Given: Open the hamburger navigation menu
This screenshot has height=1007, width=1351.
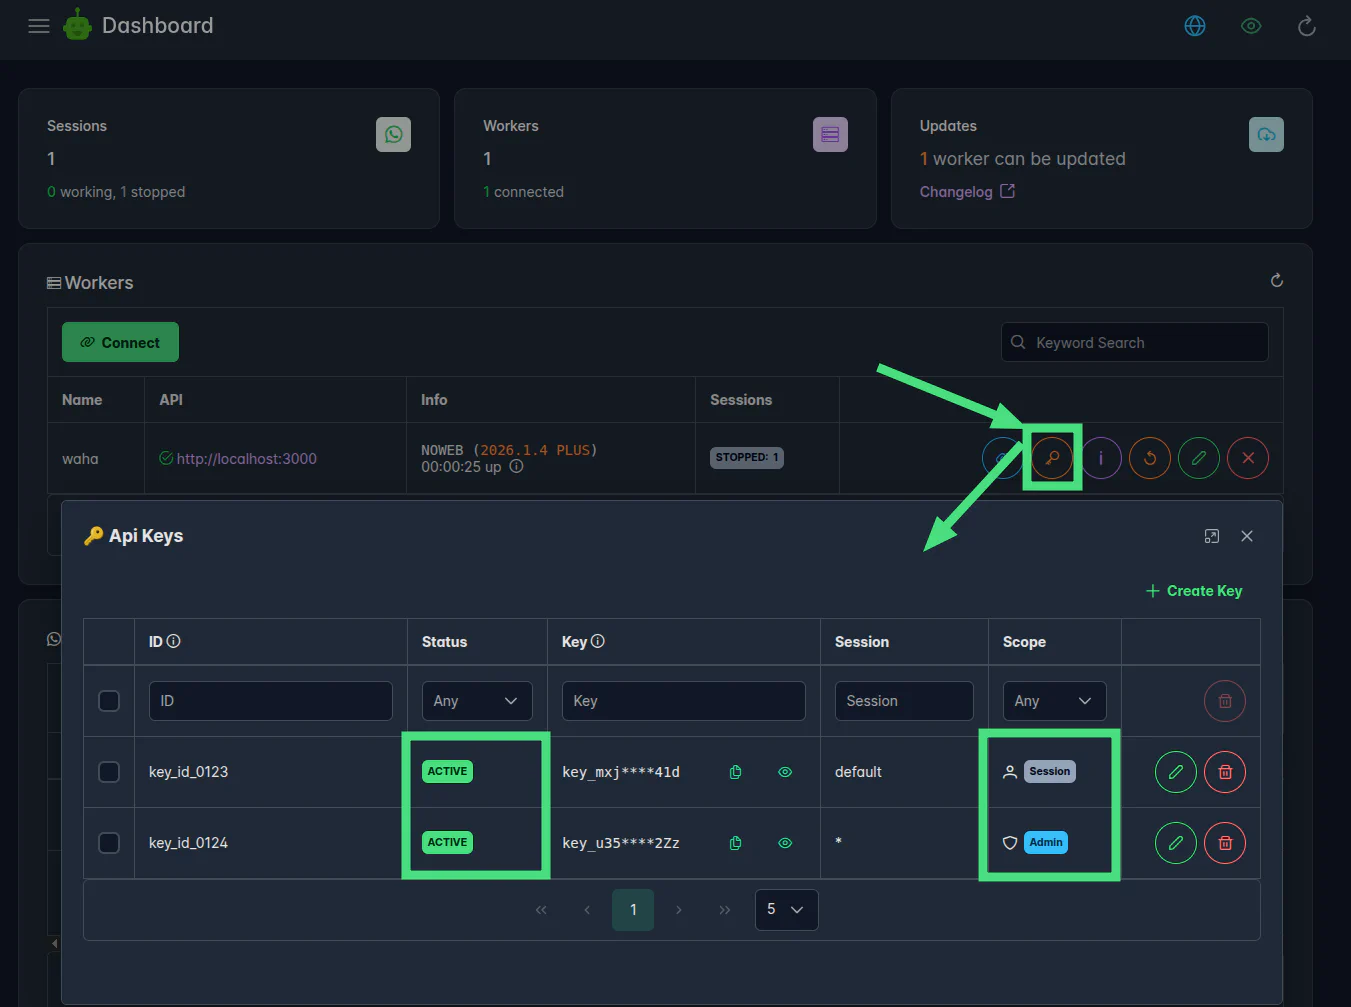Looking at the screenshot, I should (39, 26).
